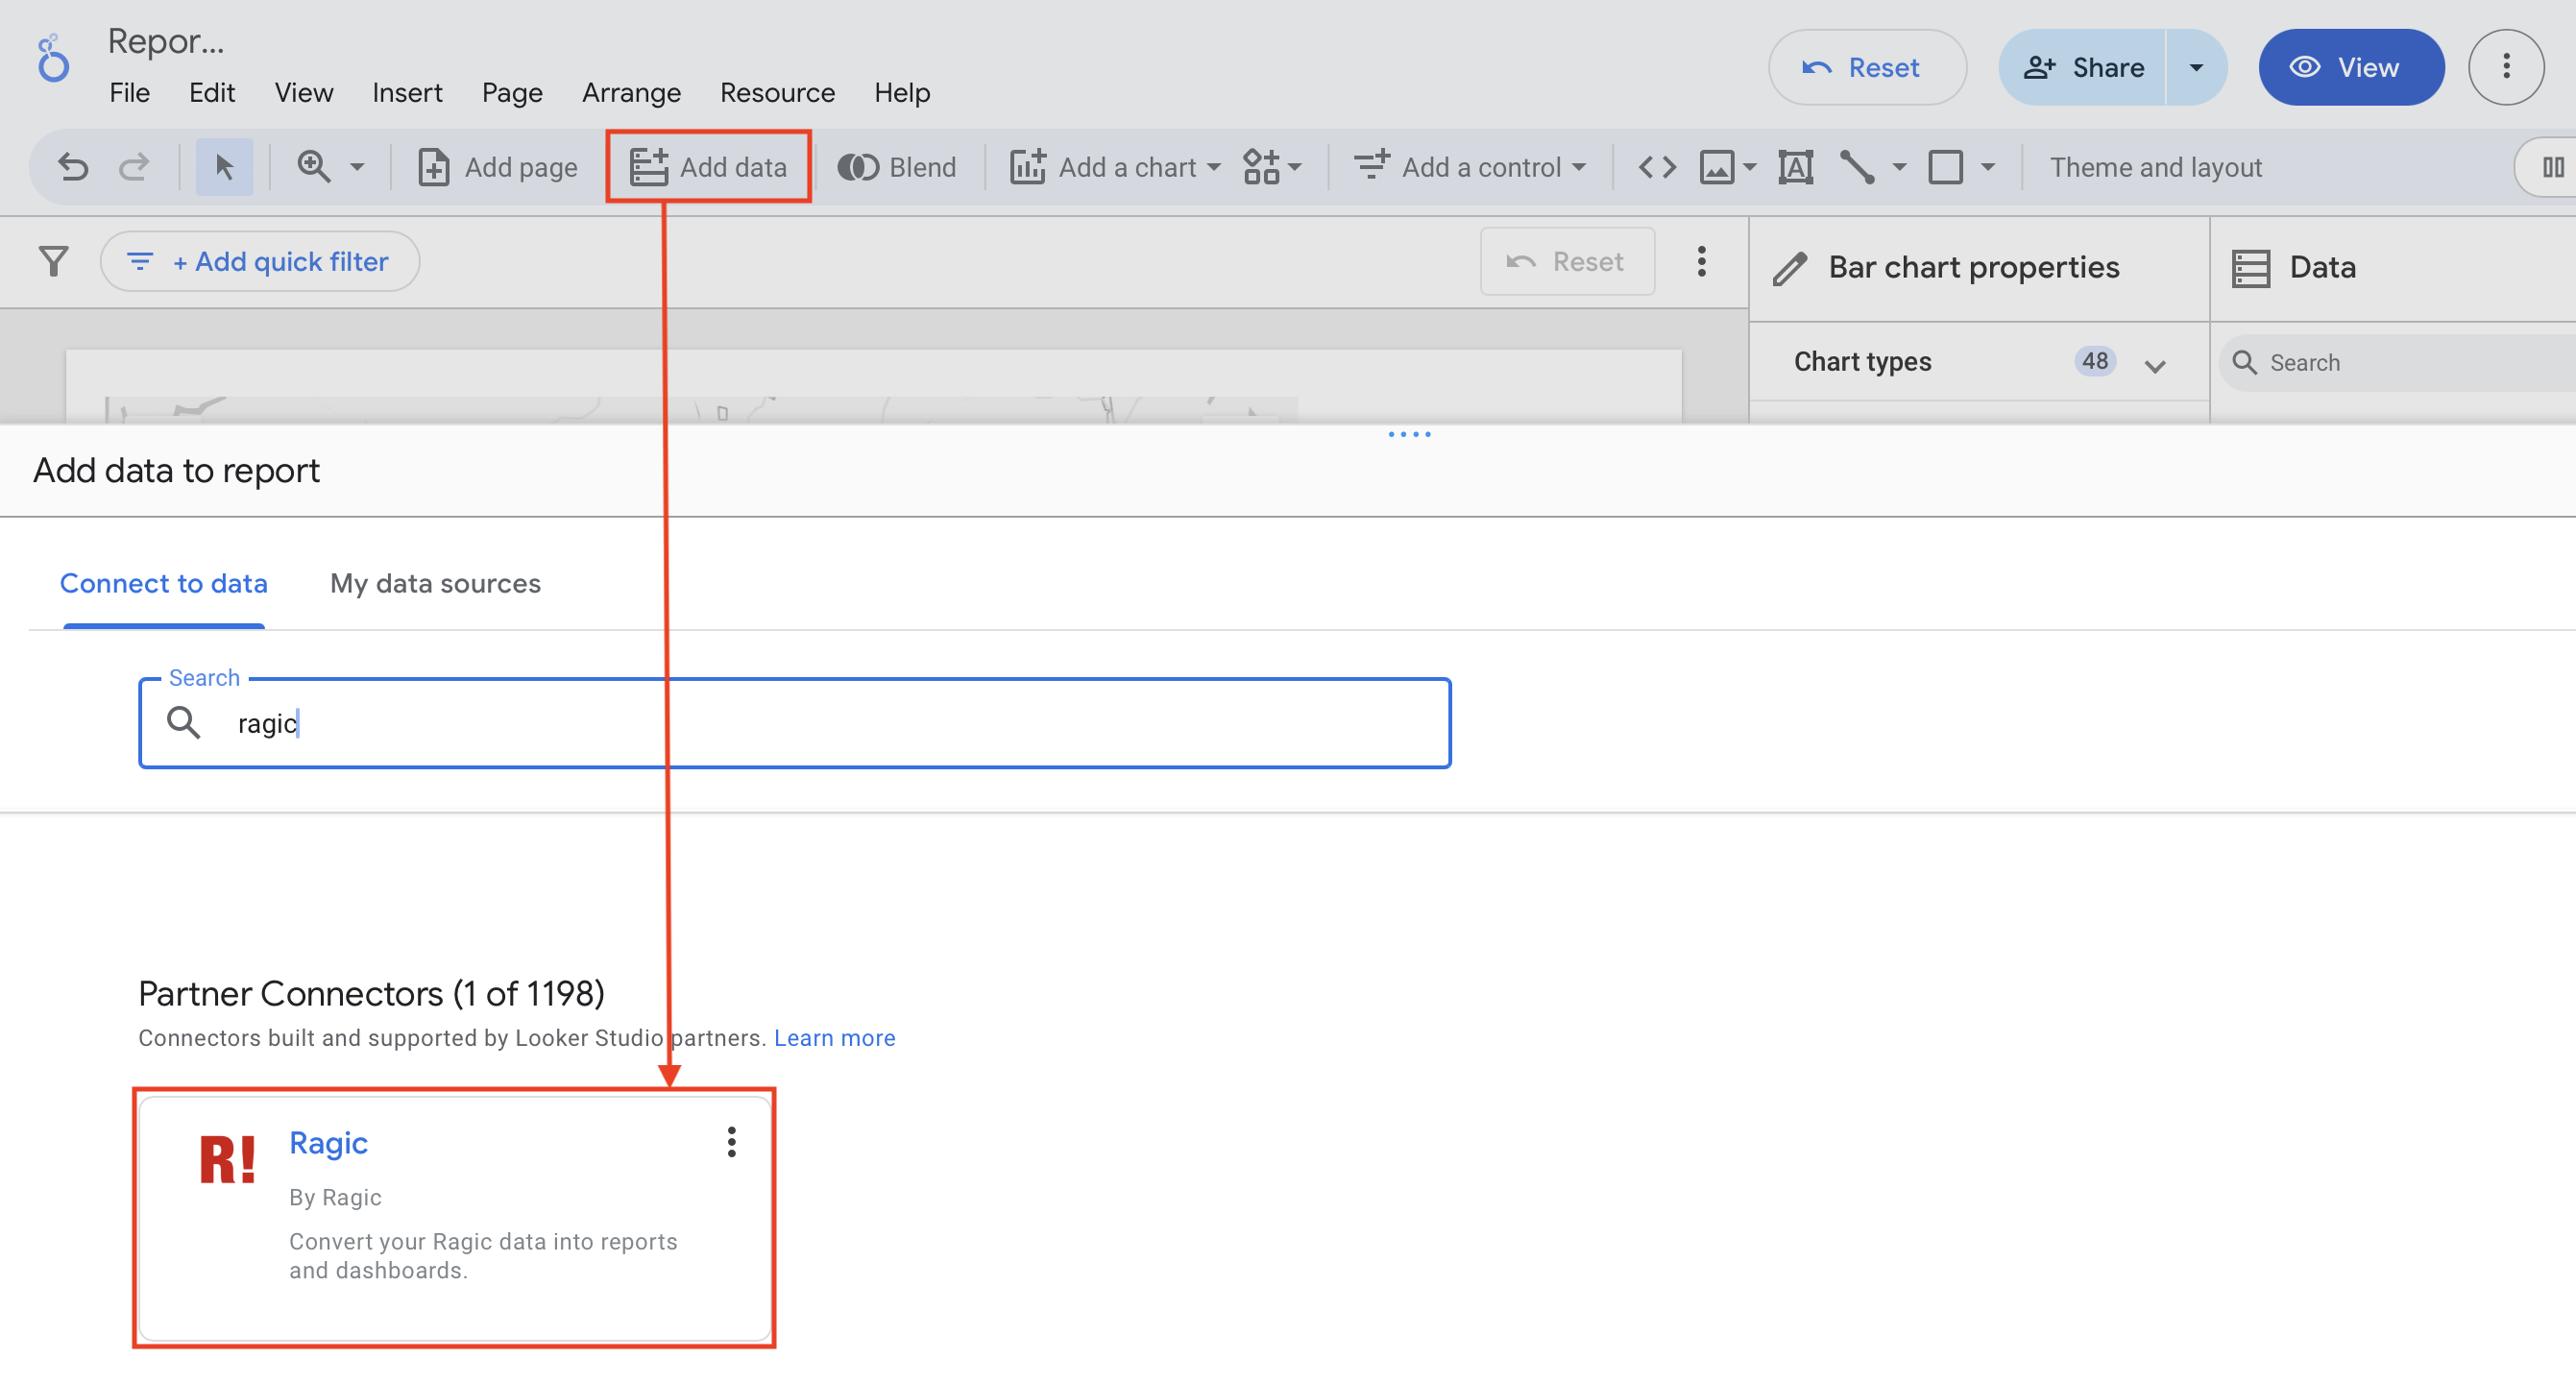Screen dimensions: 2576x1383
Task: Open Ragic connector three-dot menu
Action: (731, 1142)
